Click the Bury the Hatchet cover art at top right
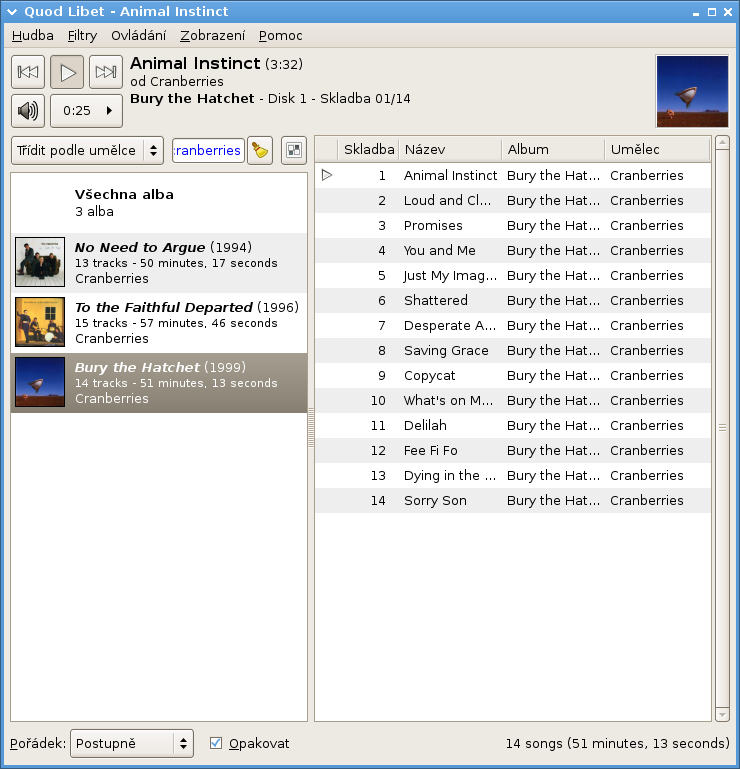This screenshot has width=740, height=769. click(x=692, y=91)
